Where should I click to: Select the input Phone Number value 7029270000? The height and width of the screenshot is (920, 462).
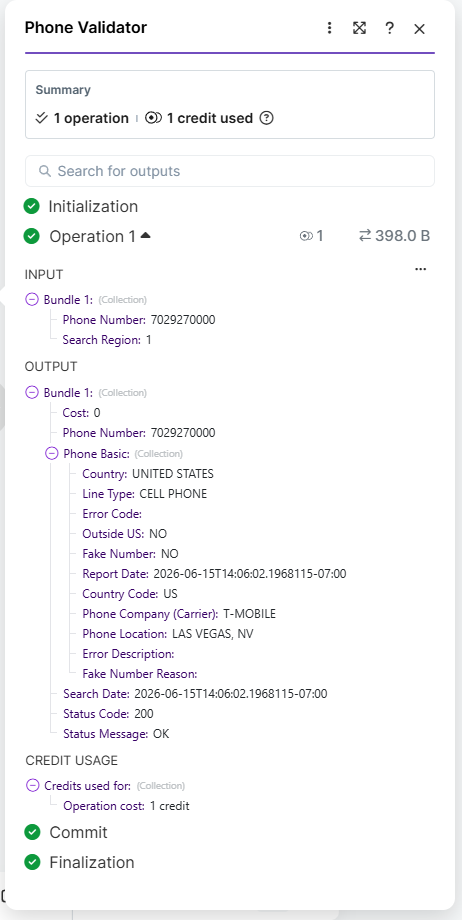coord(183,320)
